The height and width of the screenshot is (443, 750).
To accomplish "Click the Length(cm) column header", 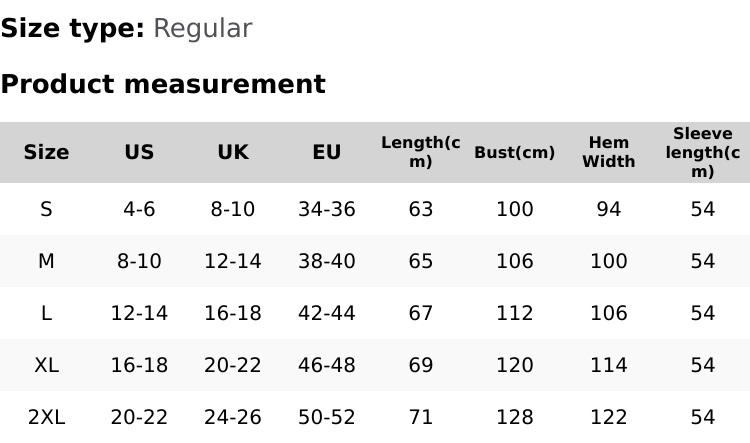I will tap(421, 152).
